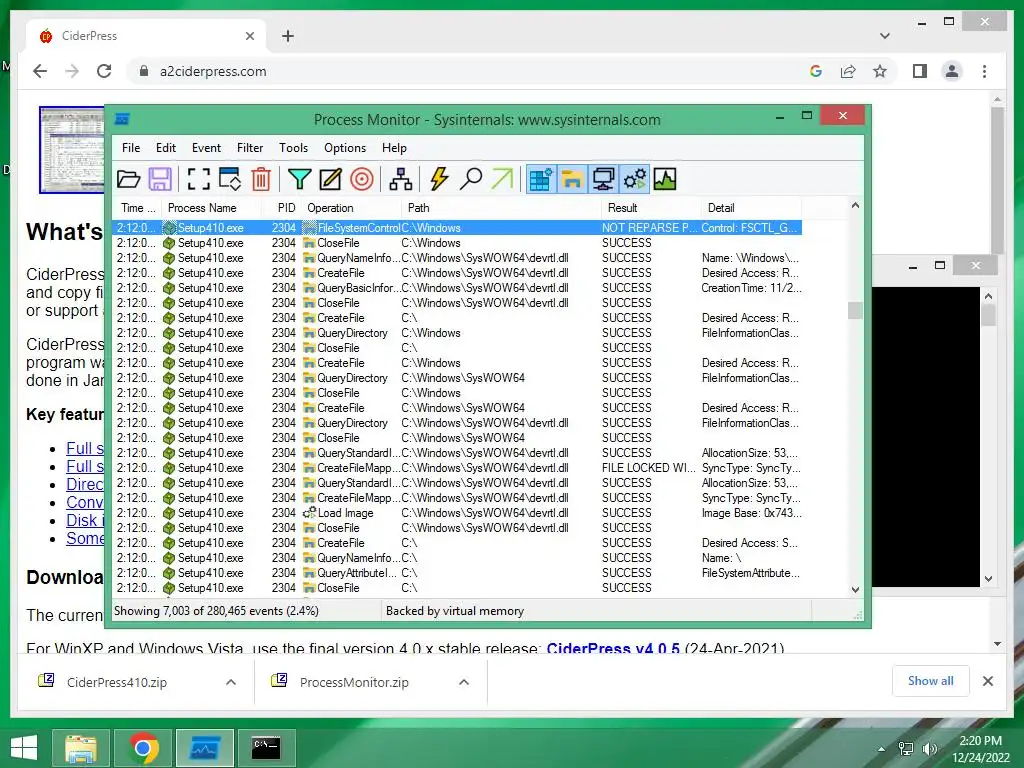Open File Explorer from taskbar
This screenshot has width=1024, height=768.
pyautogui.click(x=81, y=748)
